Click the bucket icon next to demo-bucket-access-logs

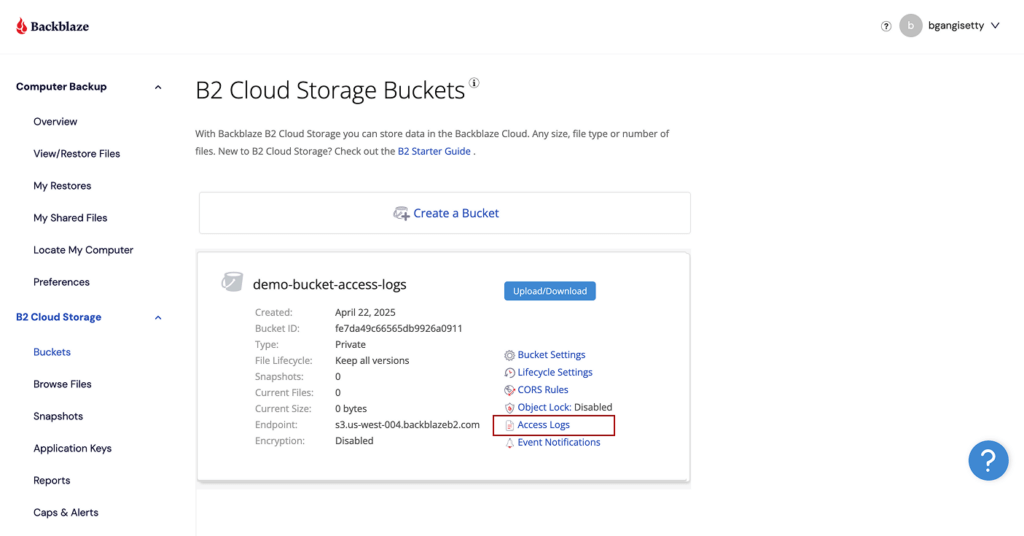[x=232, y=283]
